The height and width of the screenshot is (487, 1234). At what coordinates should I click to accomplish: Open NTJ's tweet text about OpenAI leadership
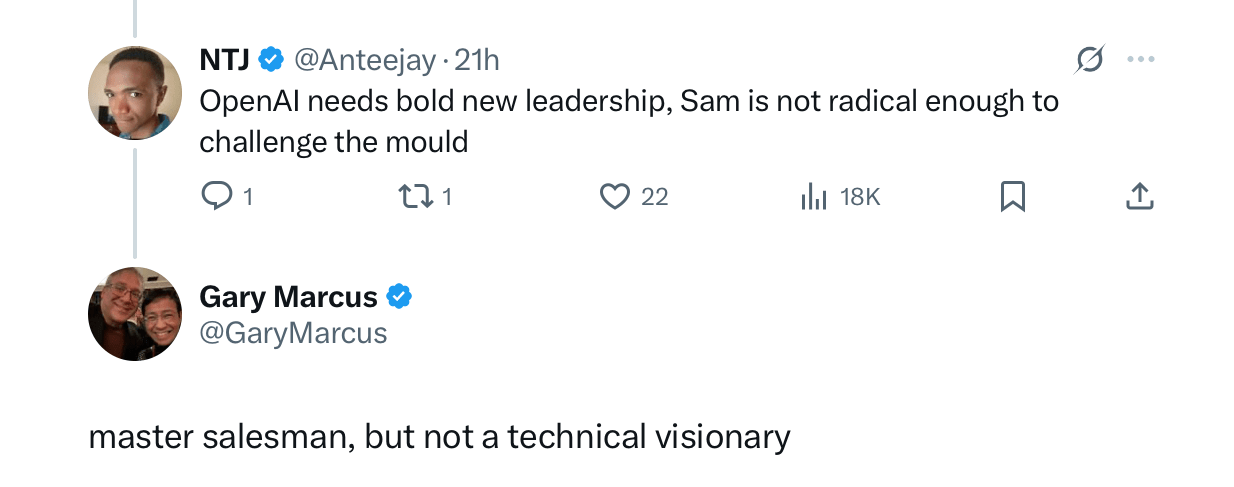coord(629,121)
